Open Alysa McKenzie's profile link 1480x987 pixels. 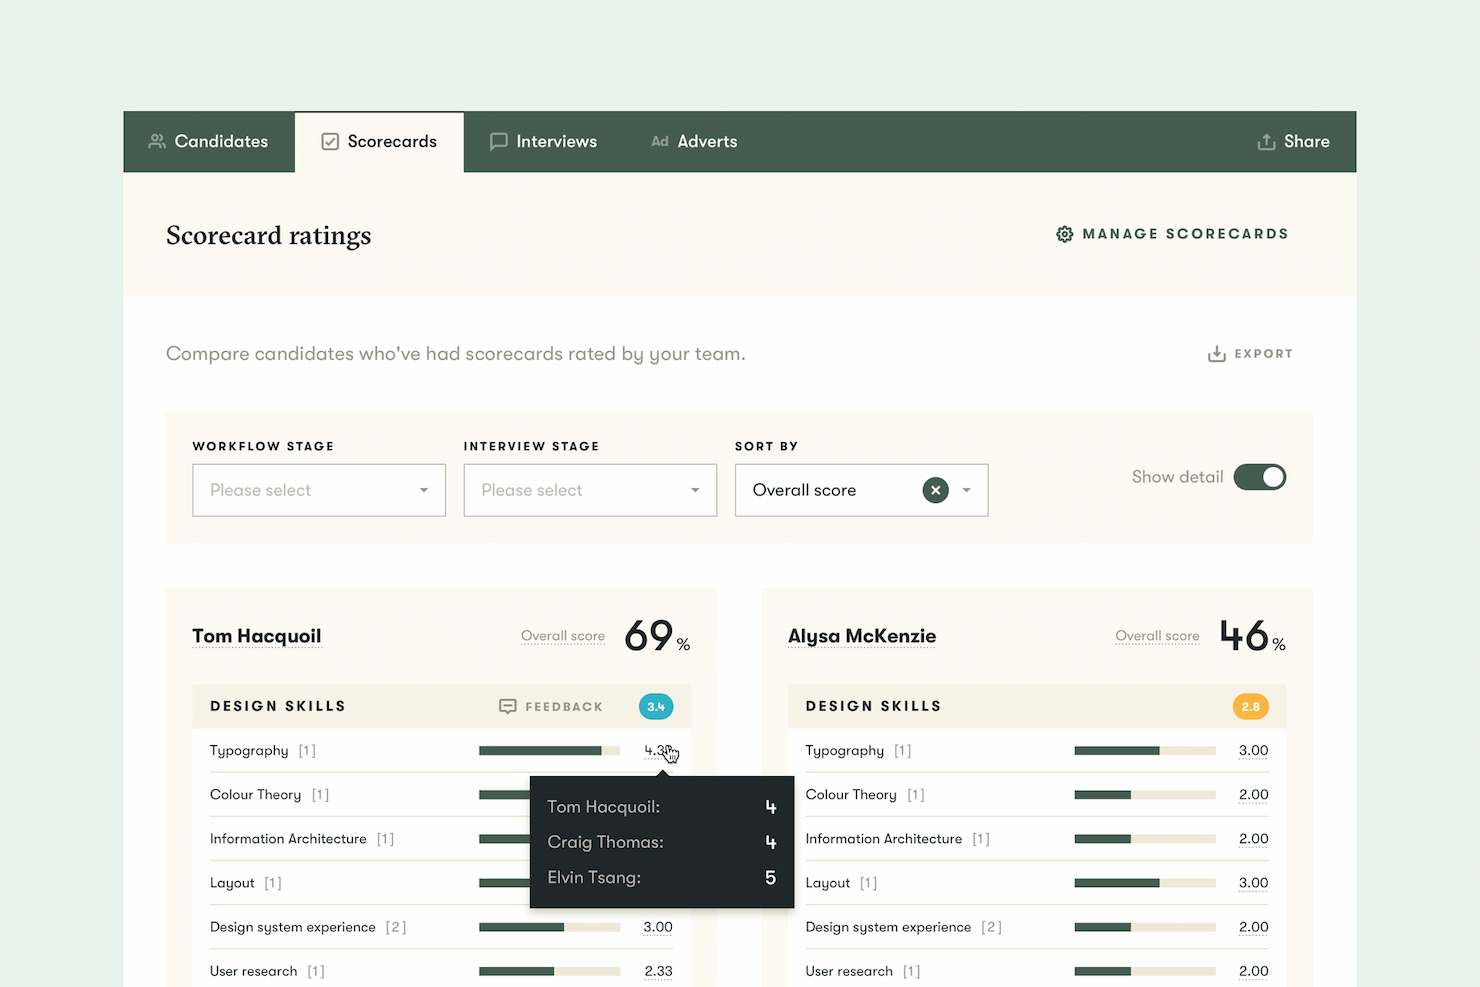(x=861, y=636)
